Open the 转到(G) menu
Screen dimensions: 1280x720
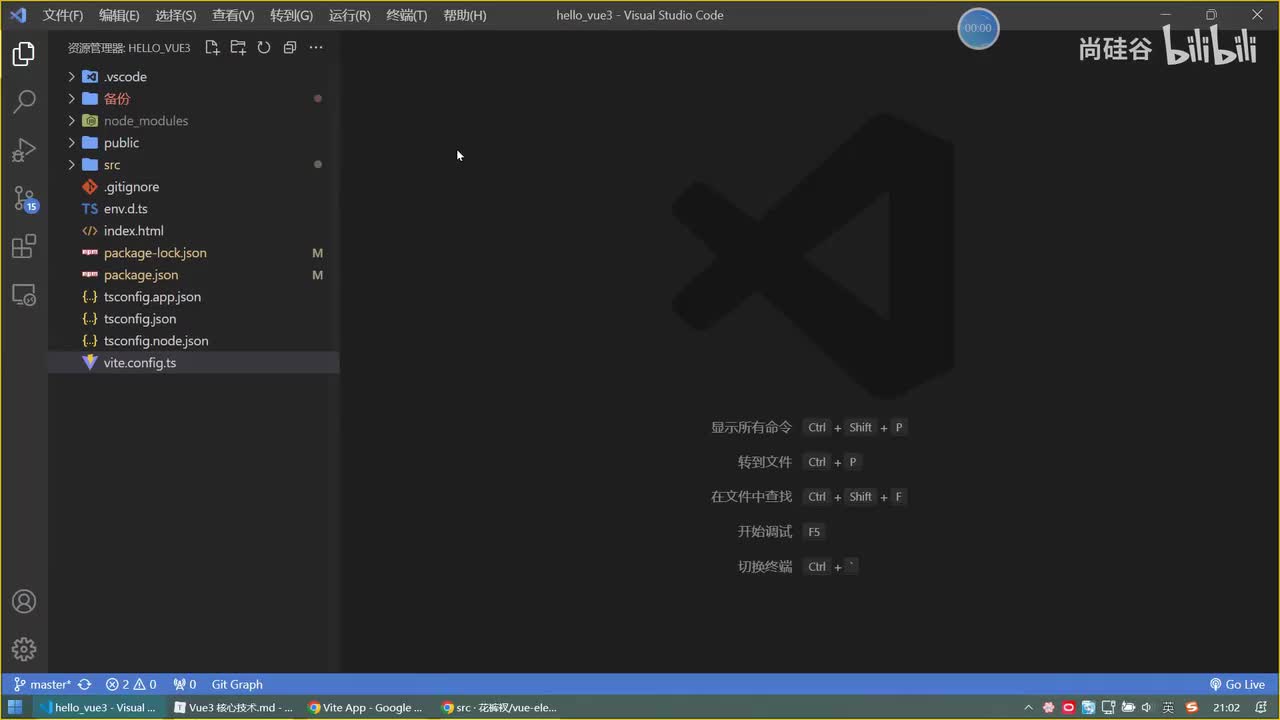coord(291,16)
